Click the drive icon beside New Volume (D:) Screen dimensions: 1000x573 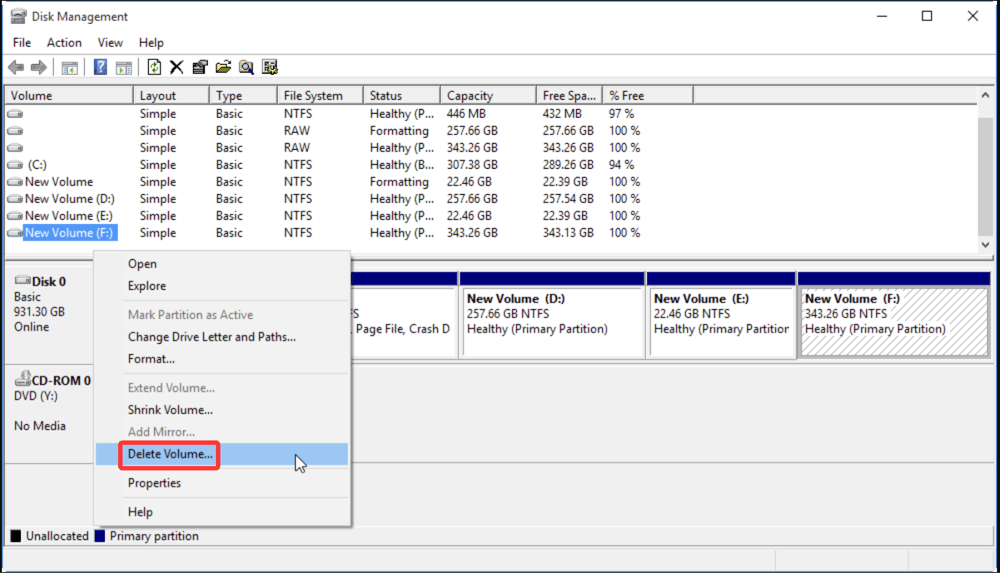(x=15, y=199)
